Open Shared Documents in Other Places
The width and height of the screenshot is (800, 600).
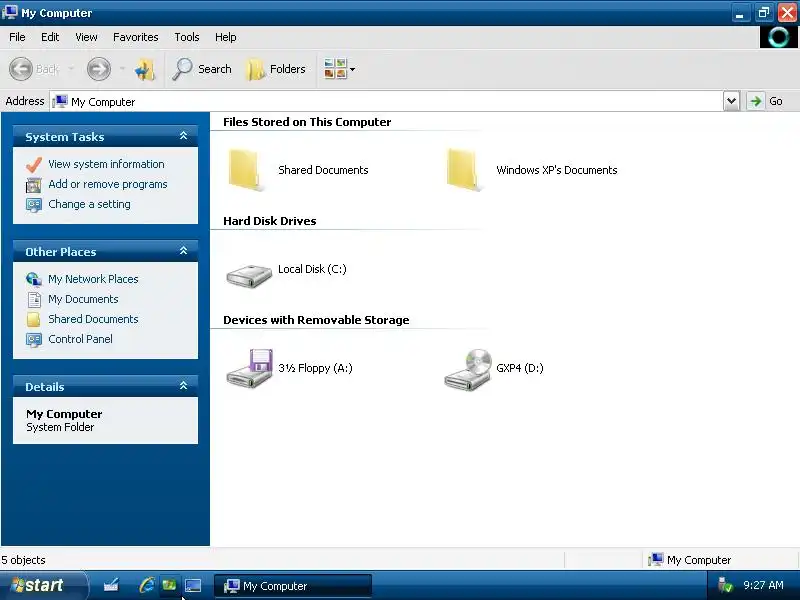(x=93, y=318)
